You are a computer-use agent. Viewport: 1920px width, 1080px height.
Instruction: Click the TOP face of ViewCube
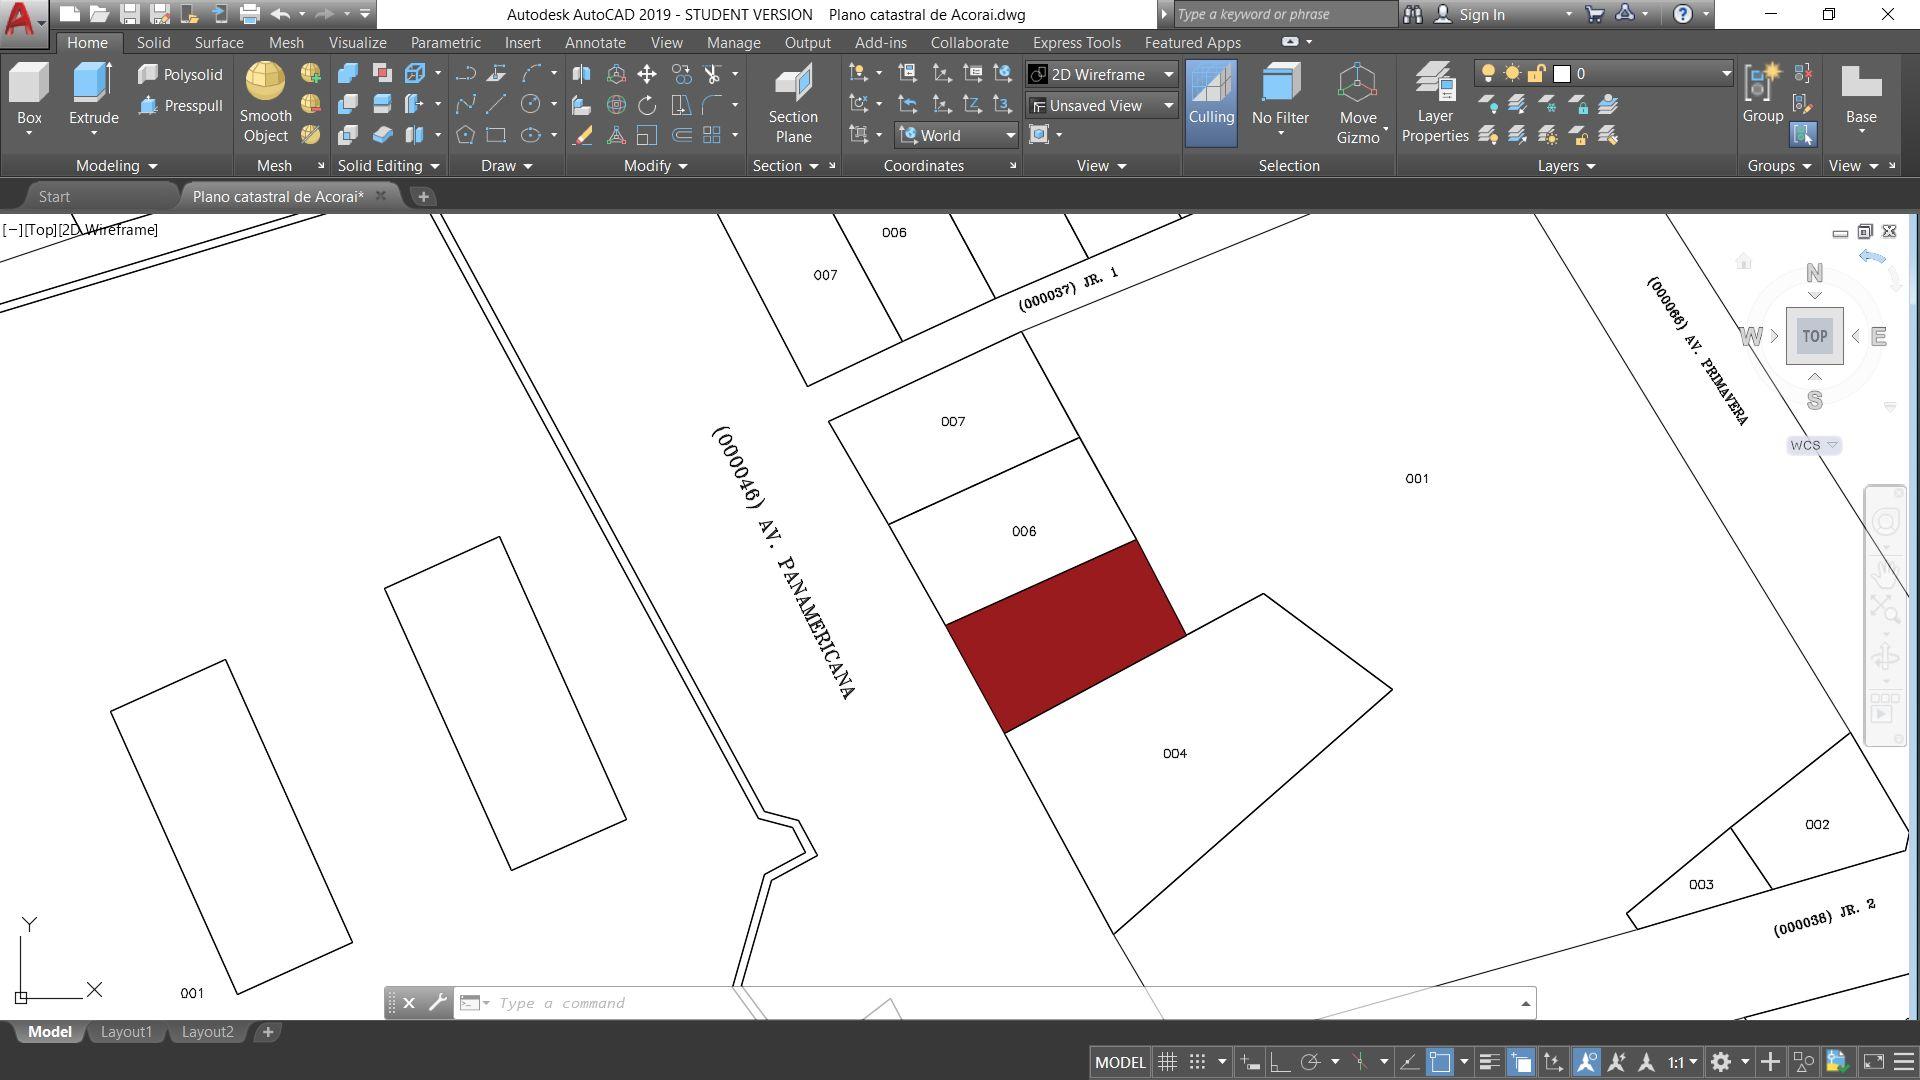1814,336
